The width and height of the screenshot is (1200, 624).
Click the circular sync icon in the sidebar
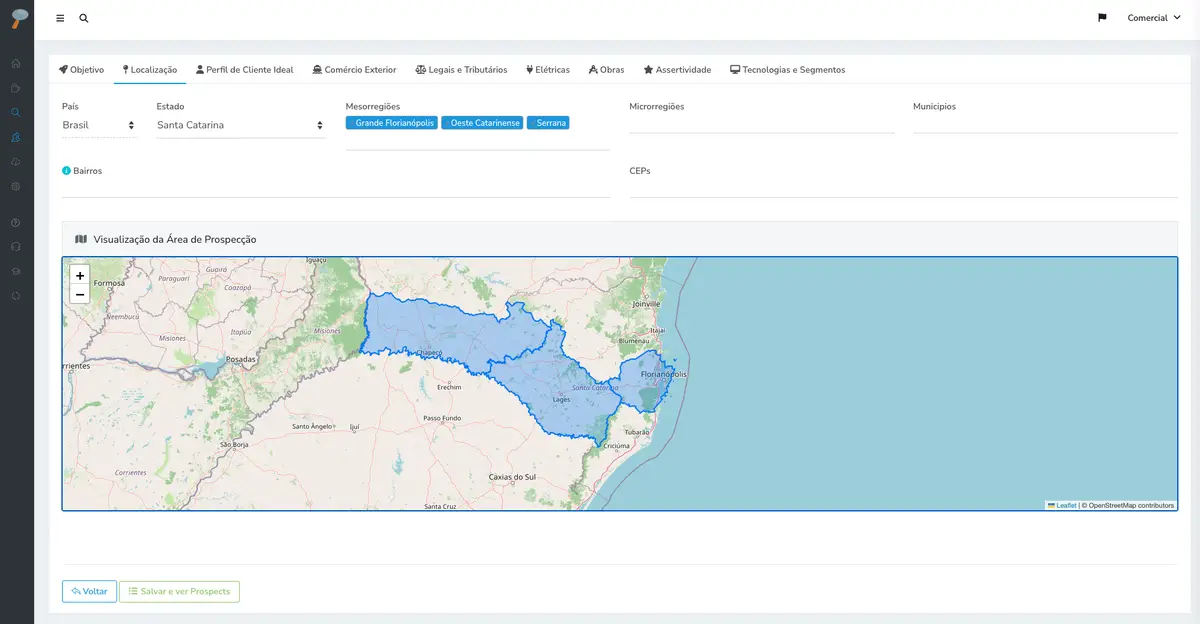click(x=16, y=295)
